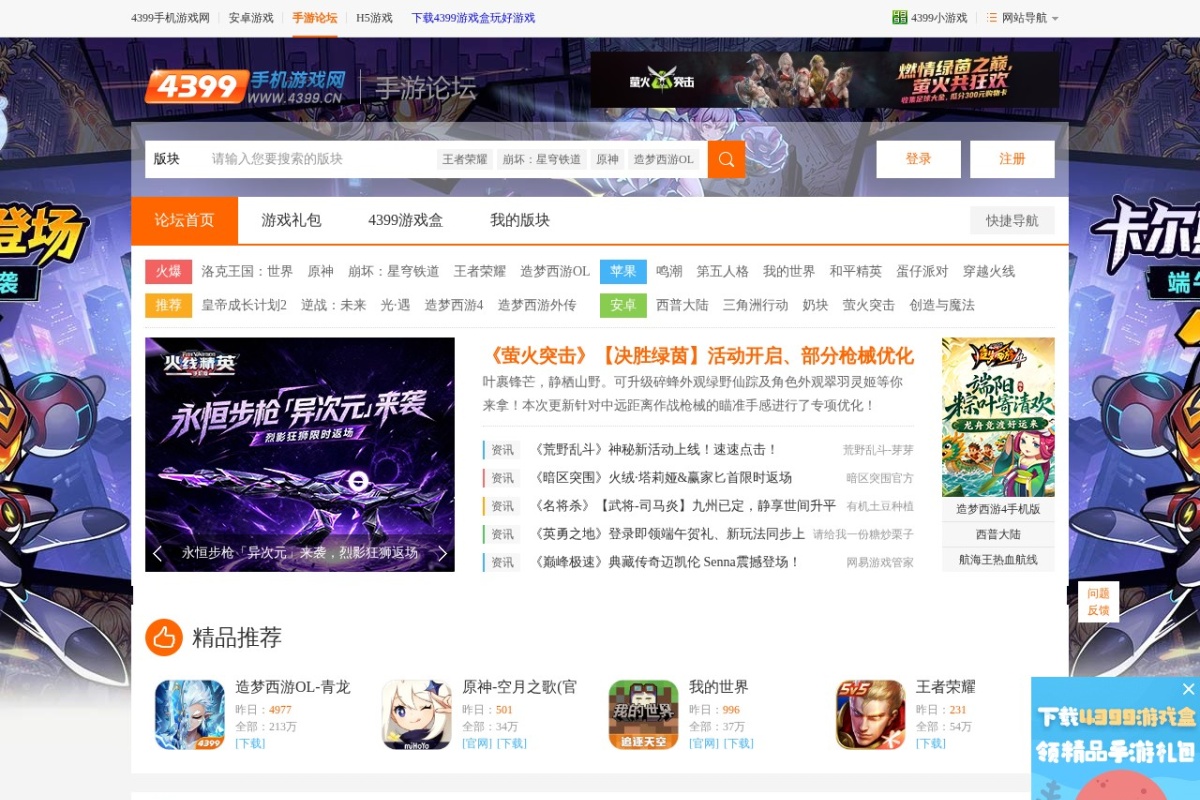This screenshot has width=1200, height=800.
Task: Select the 论坛首页 tab
Action: 184,220
